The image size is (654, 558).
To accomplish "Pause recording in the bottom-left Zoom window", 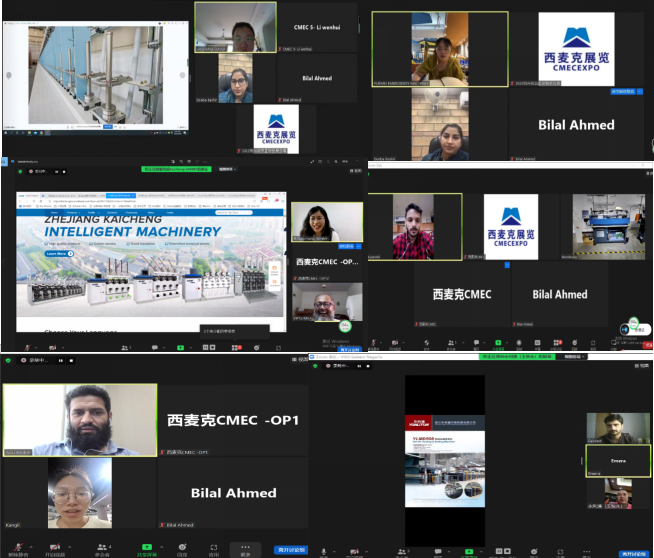I will pyautogui.click(x=61, y=360).
